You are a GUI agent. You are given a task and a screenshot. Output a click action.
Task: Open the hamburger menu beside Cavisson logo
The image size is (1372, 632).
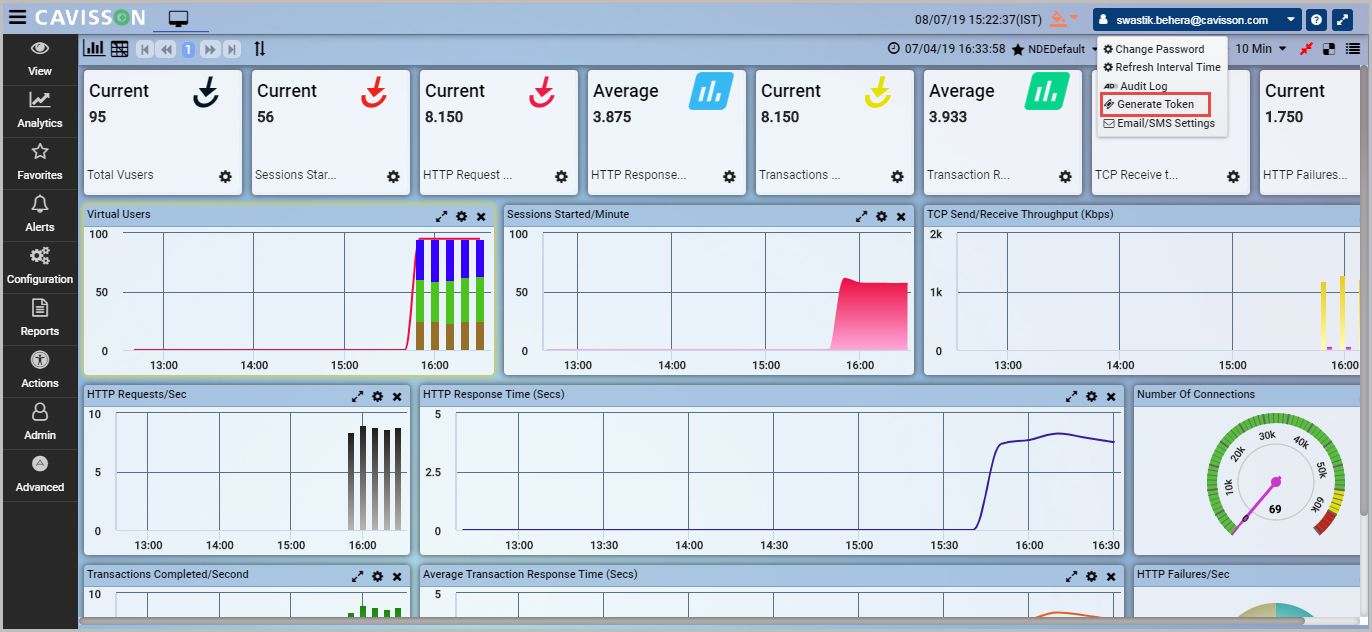pos(17,18)
